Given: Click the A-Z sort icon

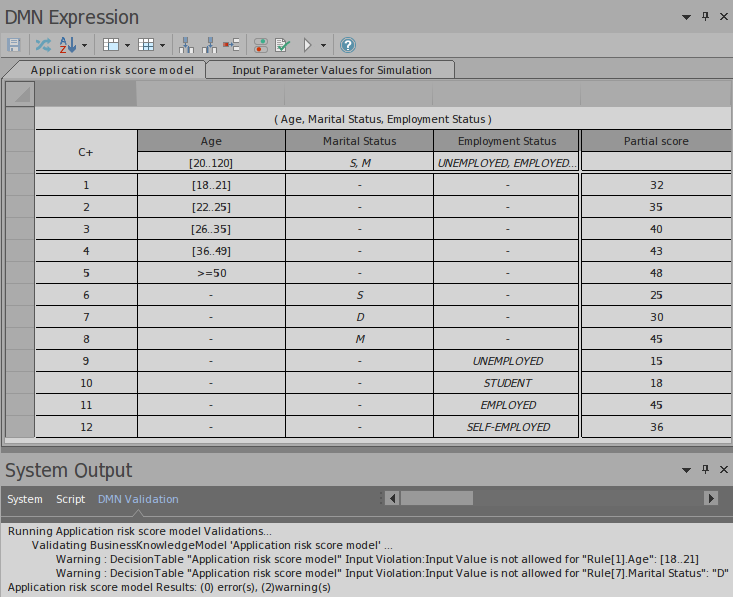Looking at the screenshot, I should tap(68, 45).
